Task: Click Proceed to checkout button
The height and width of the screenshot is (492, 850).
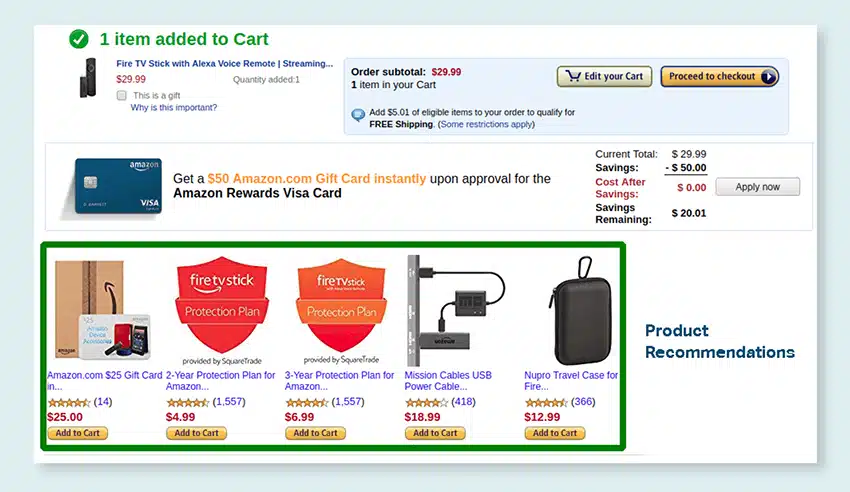Action: [x=719, y=76]
